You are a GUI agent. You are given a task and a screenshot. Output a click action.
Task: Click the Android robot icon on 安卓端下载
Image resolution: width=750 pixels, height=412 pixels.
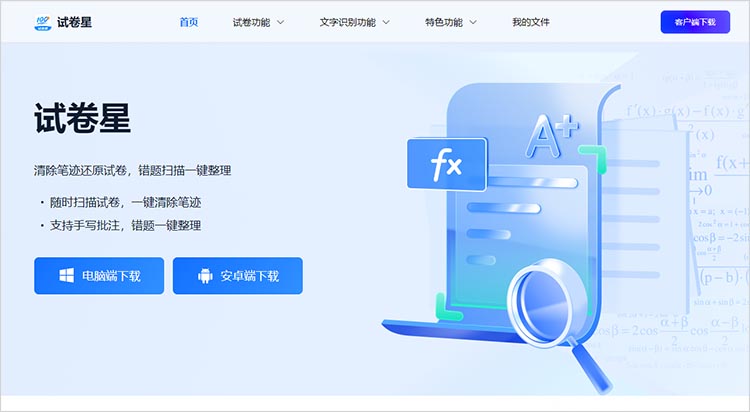pyautogui.click(x=205, y=276)
